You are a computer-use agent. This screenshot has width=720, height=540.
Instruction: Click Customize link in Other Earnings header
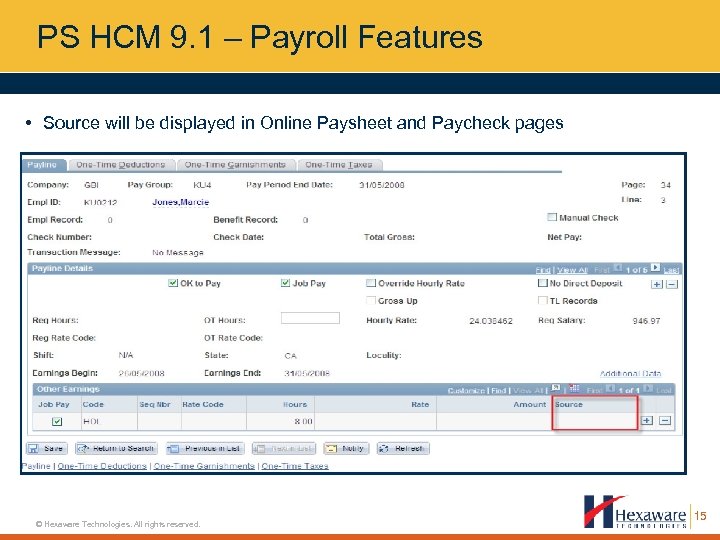(x=466, y=391)
